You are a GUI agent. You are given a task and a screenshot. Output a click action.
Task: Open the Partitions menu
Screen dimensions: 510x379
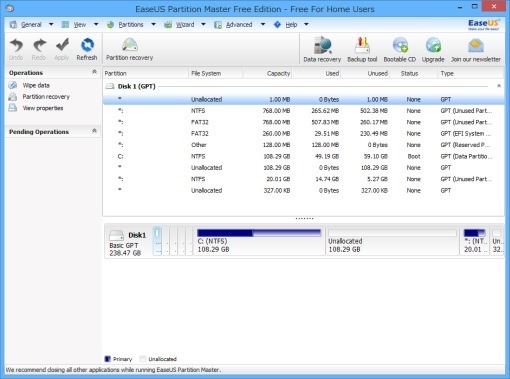pos(131,24)
